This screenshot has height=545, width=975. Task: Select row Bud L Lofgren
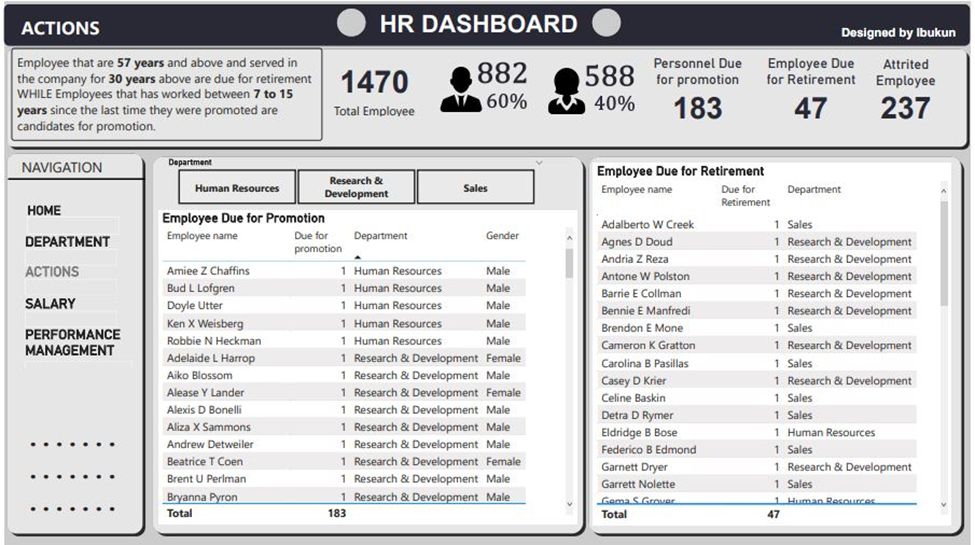click(x=344, y=288)
